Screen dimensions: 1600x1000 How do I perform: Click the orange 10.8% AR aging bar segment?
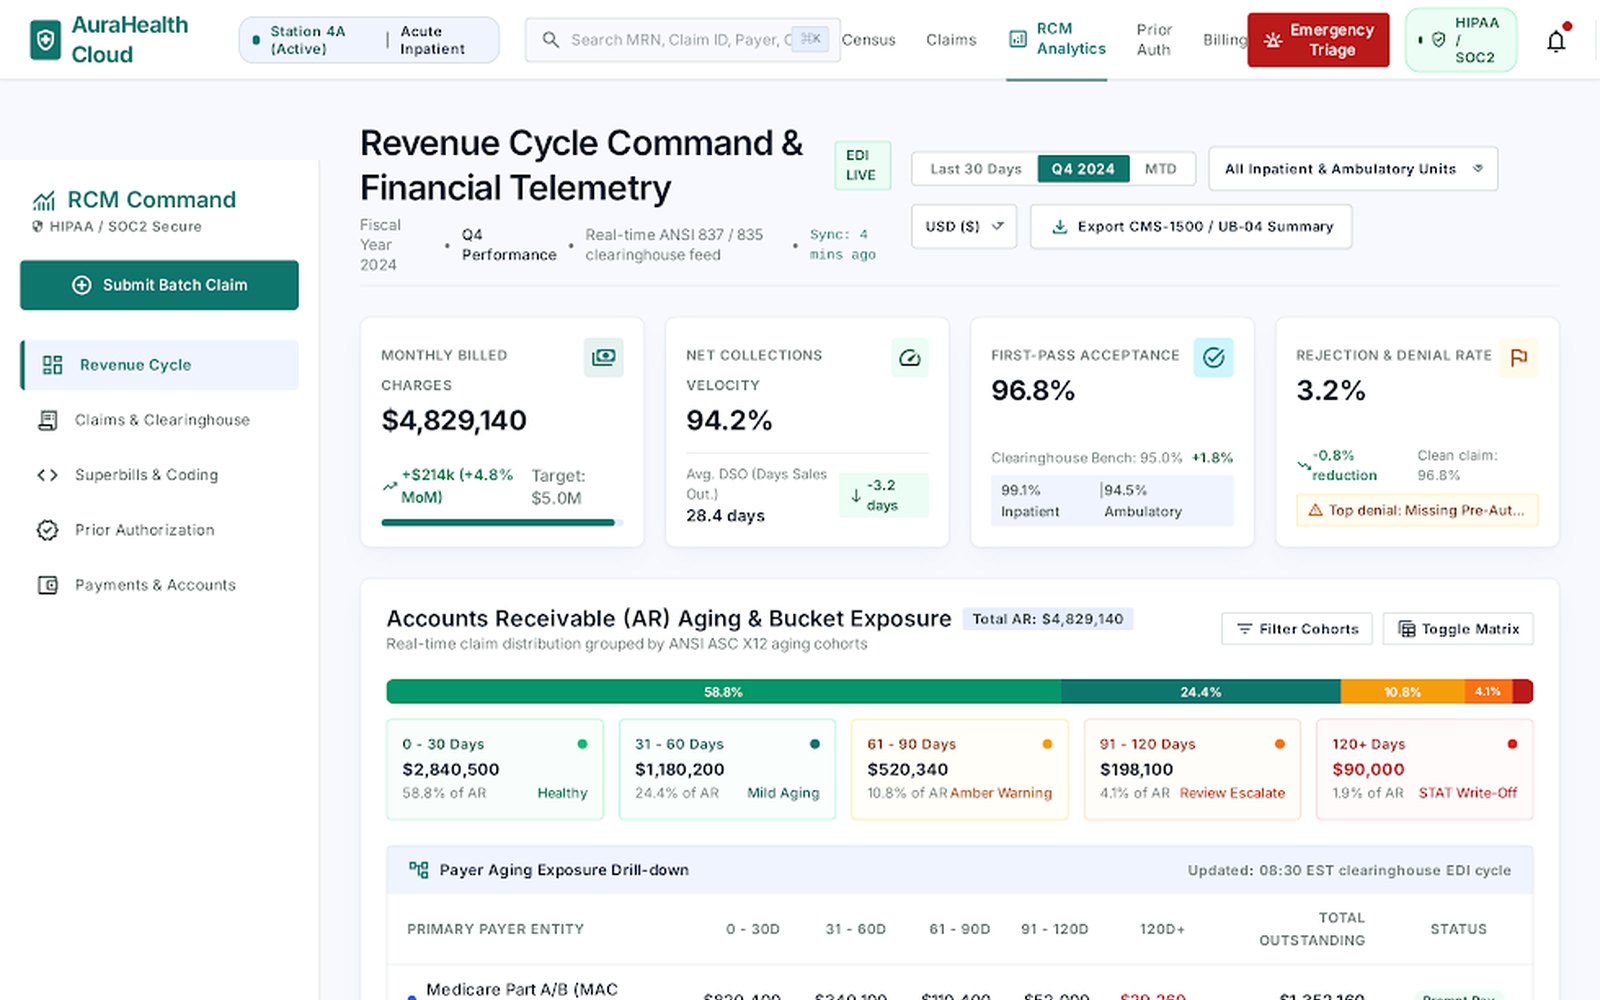point(1402,692)
